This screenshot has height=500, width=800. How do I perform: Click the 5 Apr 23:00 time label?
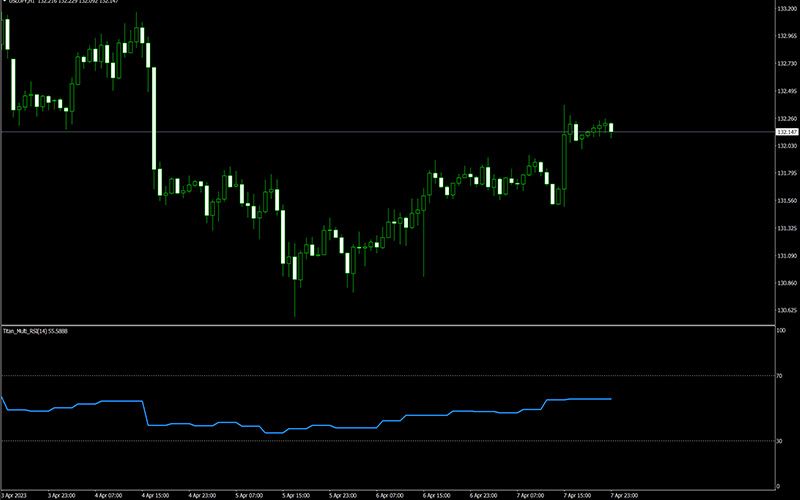[x=343, y=495]
